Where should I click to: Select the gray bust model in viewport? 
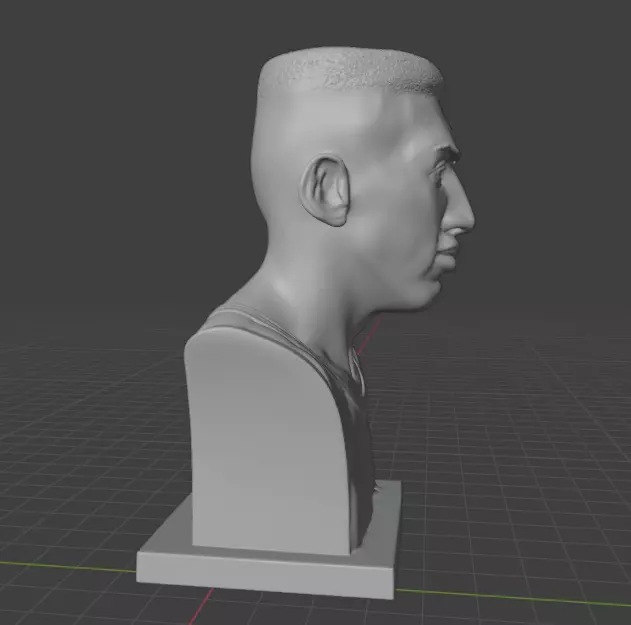pyautogui.click(x=306, y=322)
